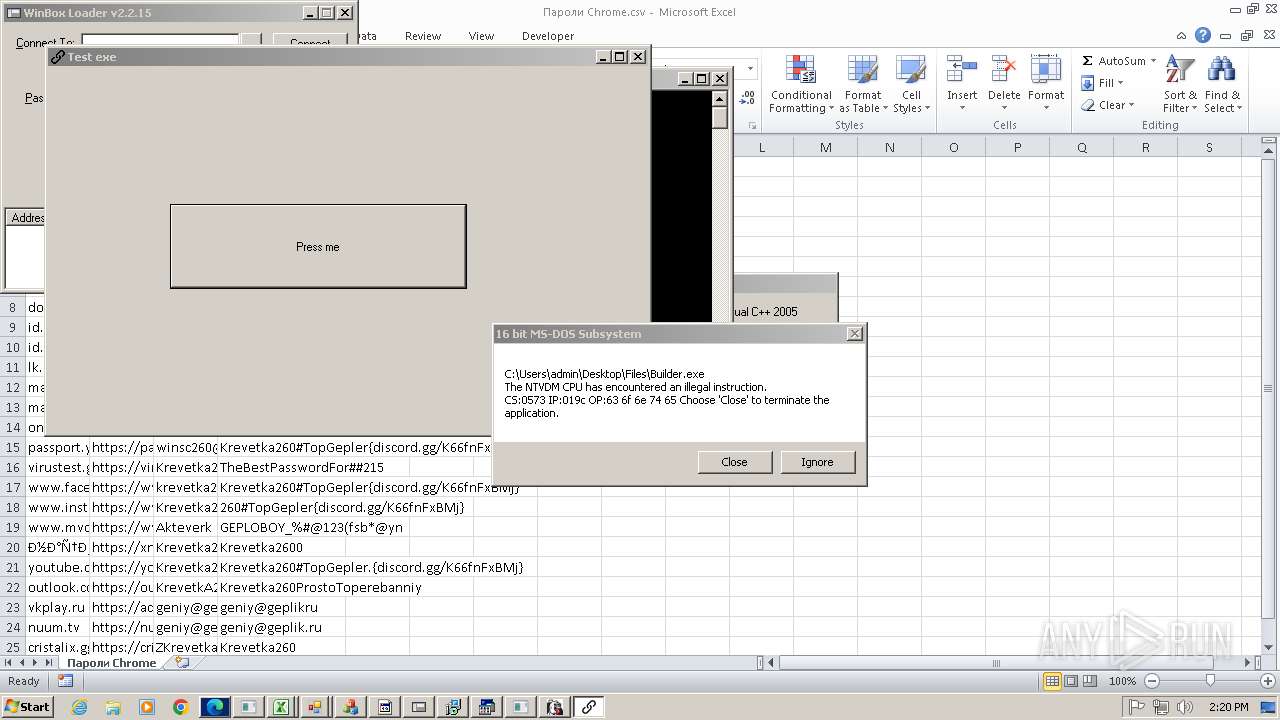
Task: Click the AutoSum sigma icon
Action: 1088,61
